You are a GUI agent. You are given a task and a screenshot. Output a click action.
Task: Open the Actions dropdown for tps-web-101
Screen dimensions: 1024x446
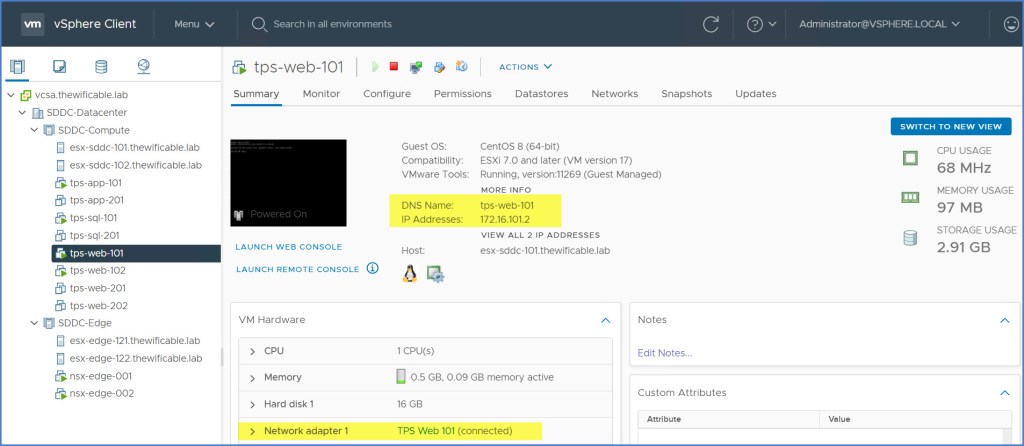point(525,67)
